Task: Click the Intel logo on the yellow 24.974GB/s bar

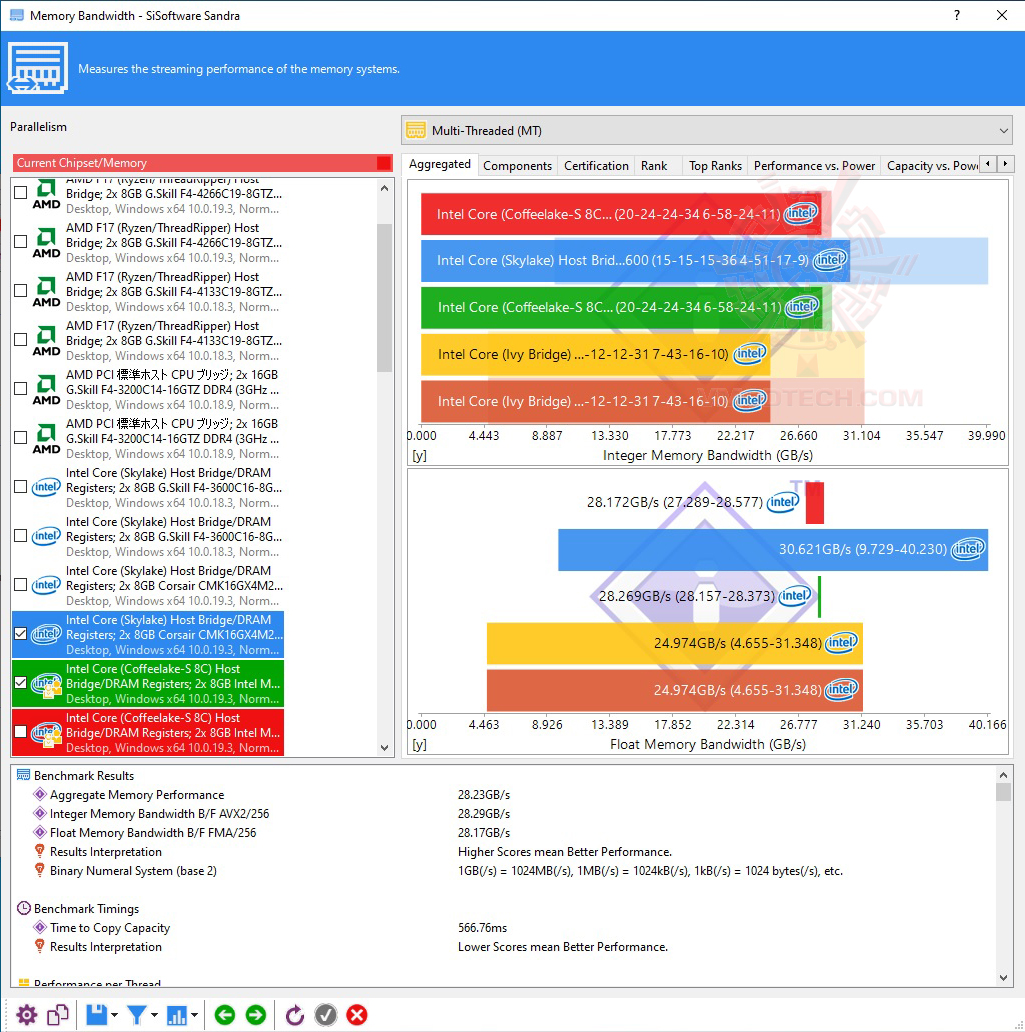Action: 841,642
